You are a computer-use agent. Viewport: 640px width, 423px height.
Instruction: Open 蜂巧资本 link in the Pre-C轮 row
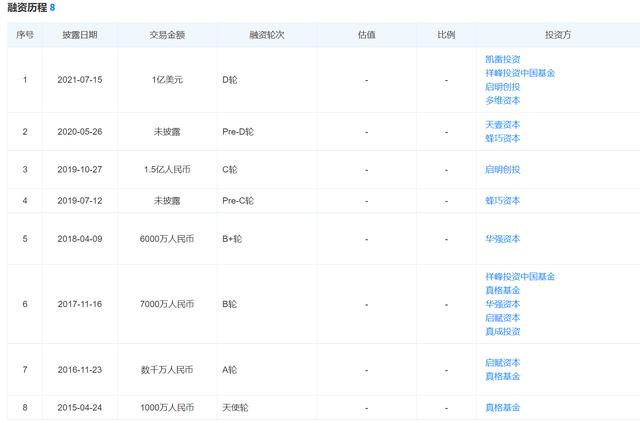(502, 200)
